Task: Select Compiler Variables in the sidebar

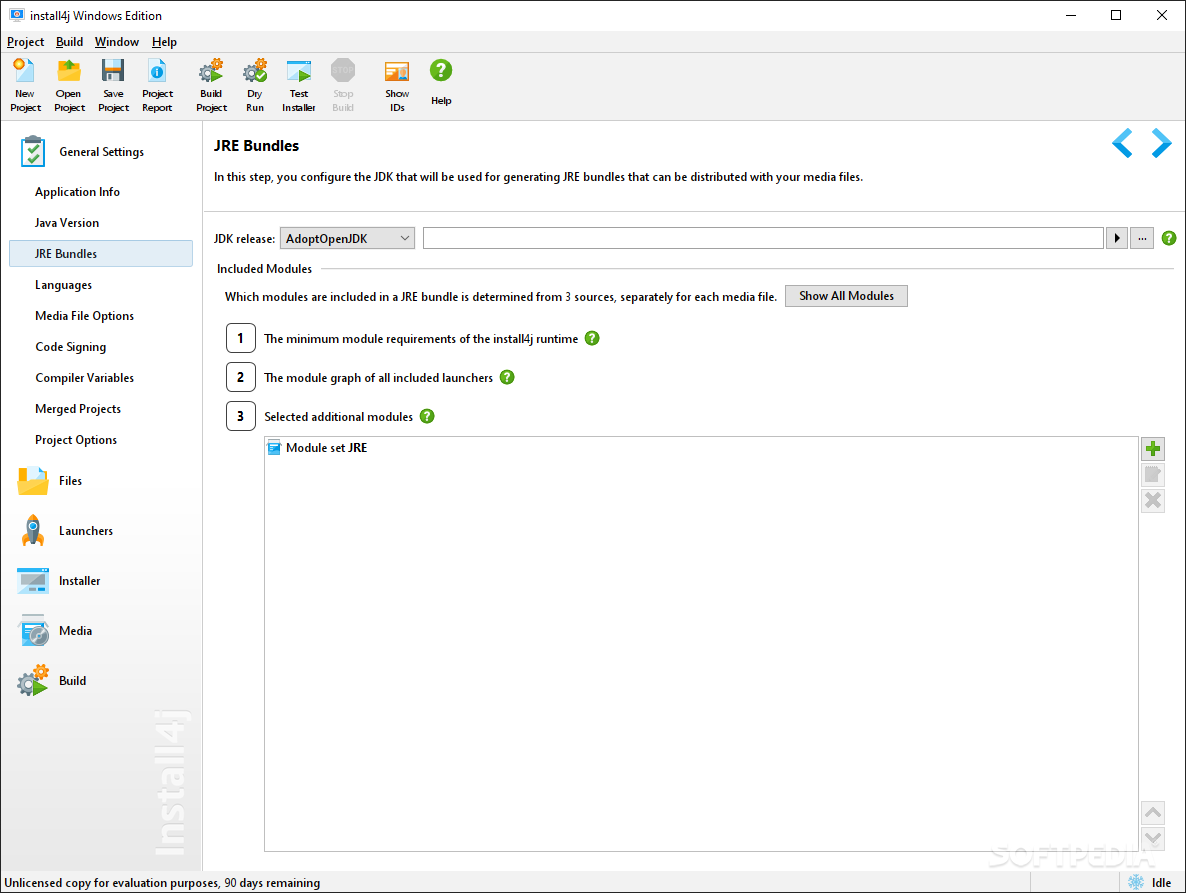Action: 101,378
